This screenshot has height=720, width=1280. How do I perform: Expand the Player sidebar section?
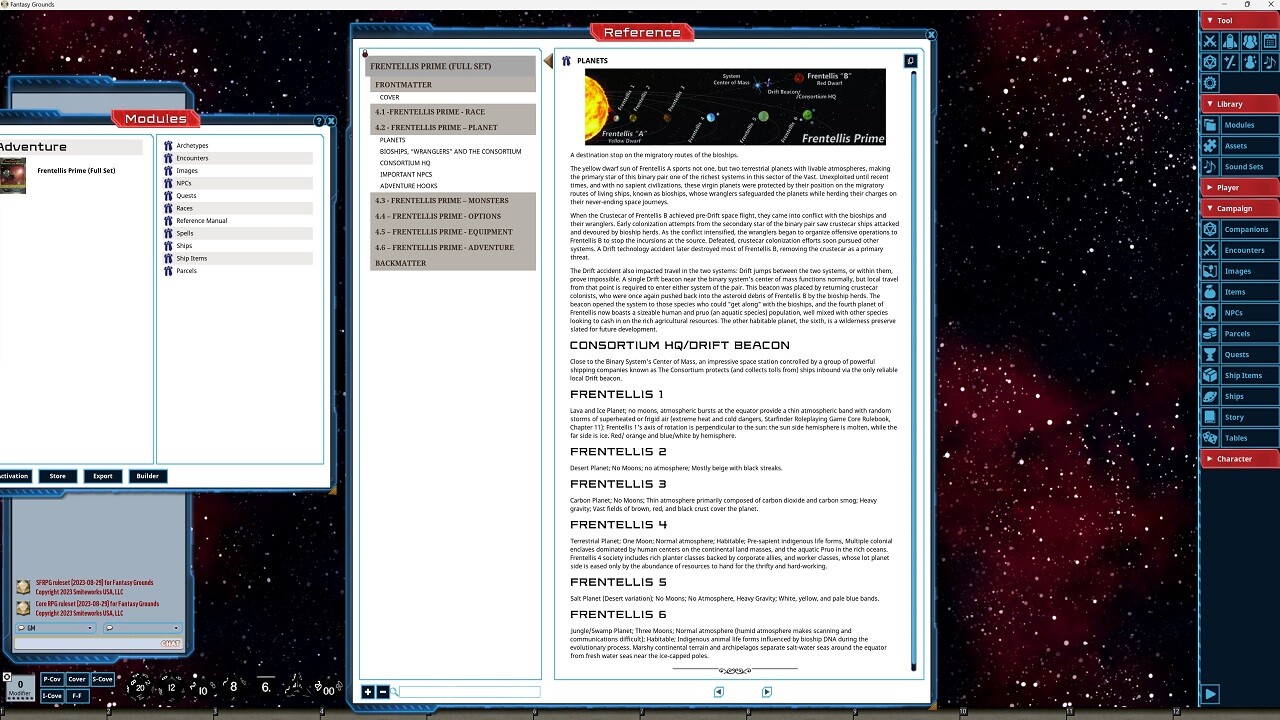[1239, 188]
